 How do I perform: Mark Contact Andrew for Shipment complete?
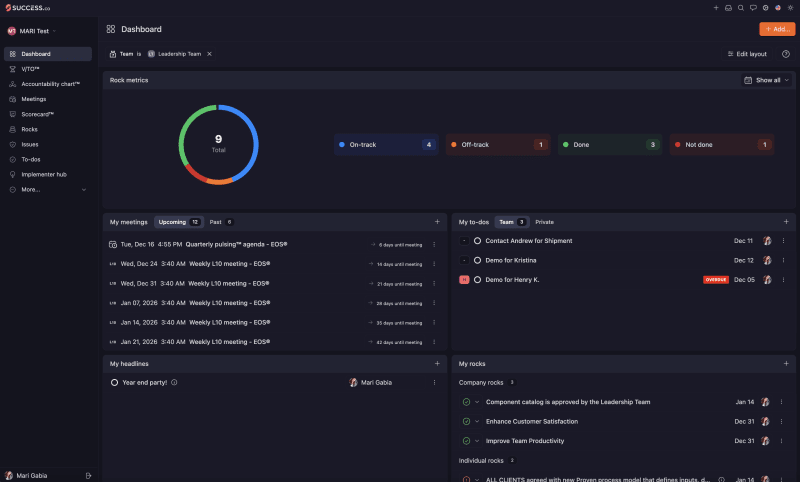pyautogui.click(x=477, y=241)
